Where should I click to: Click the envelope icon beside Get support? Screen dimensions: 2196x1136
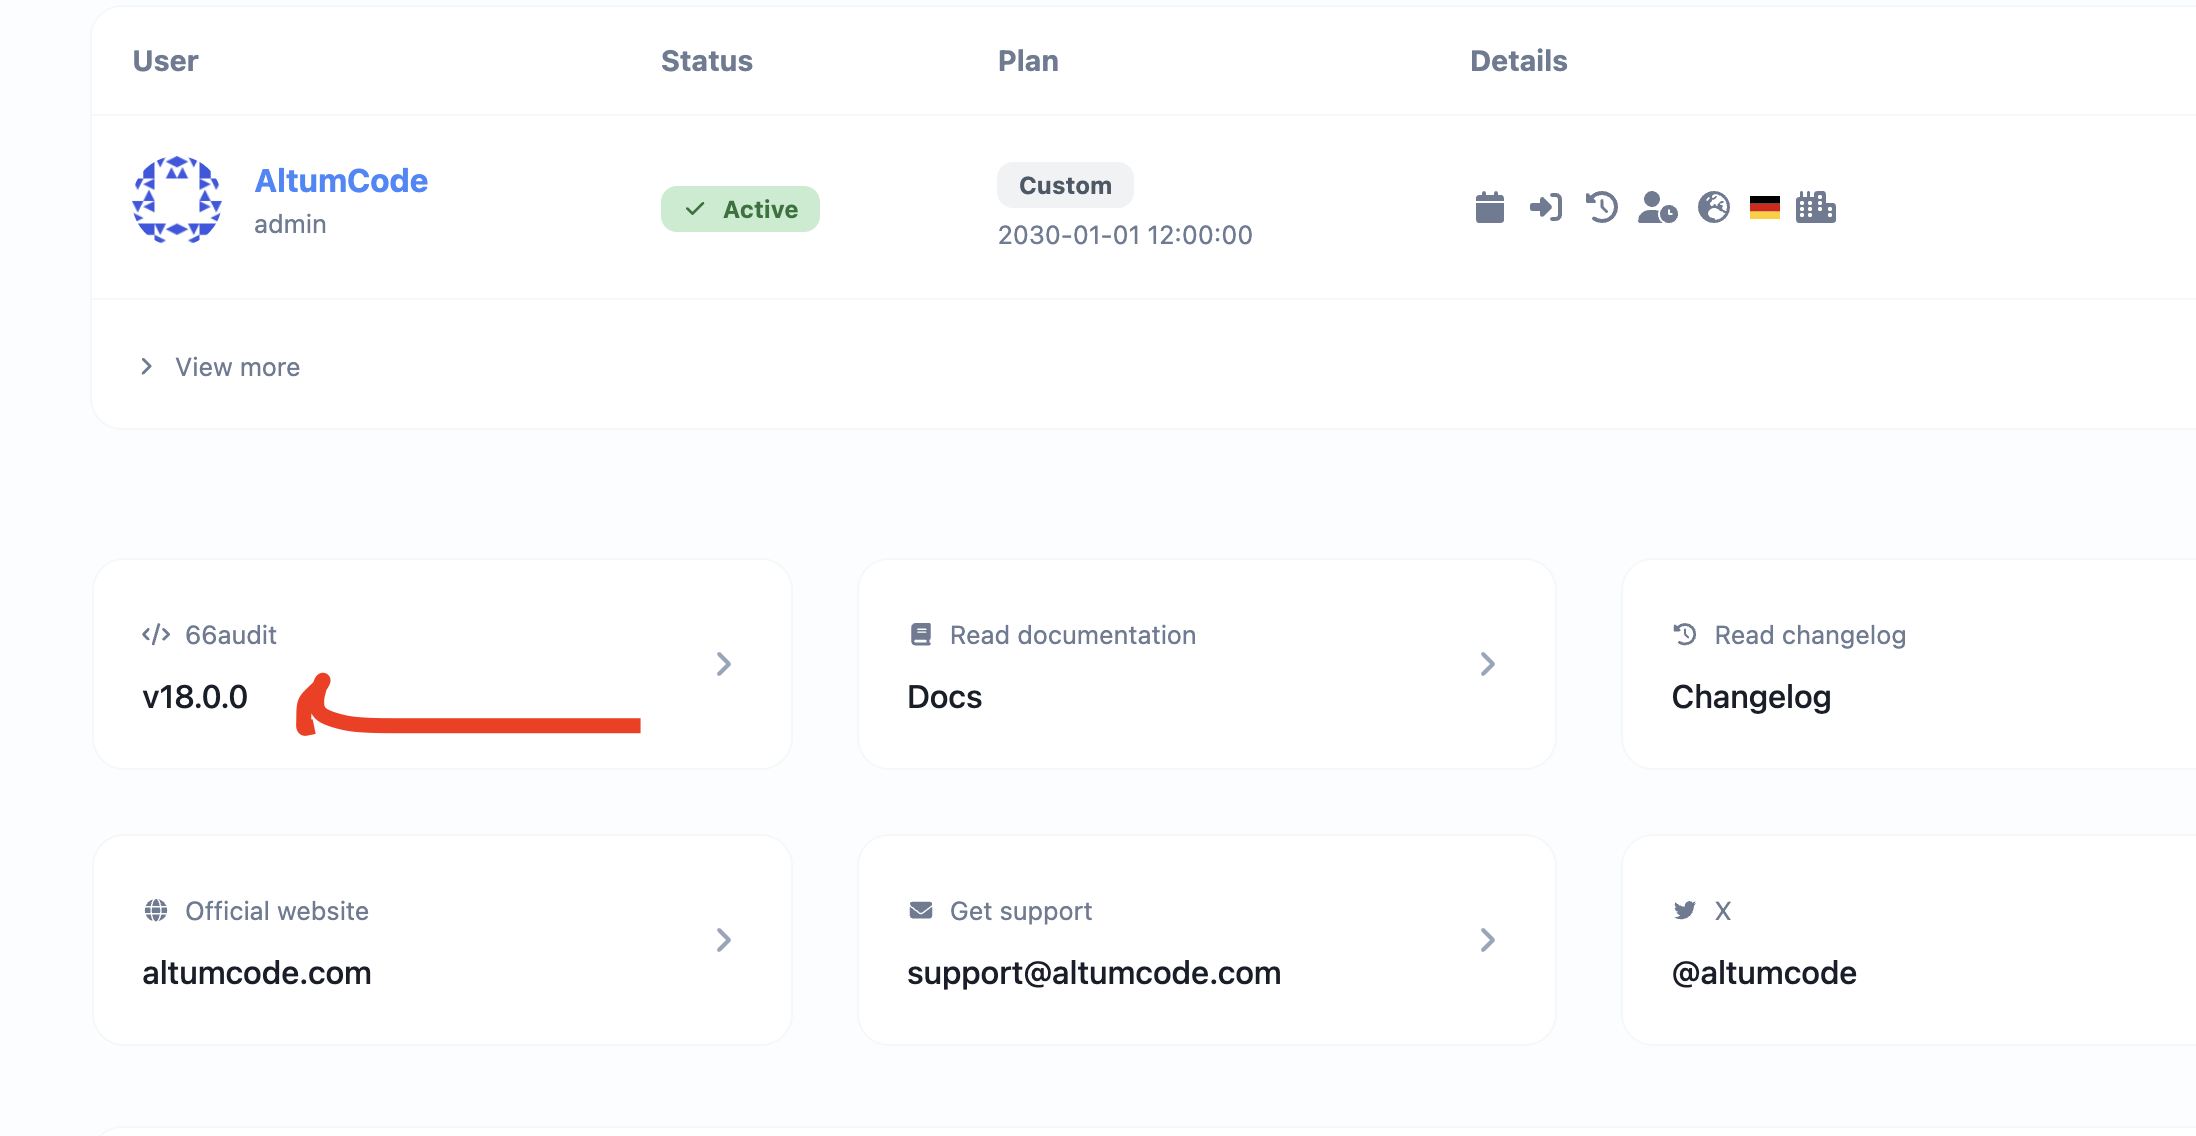pos(921,911)
